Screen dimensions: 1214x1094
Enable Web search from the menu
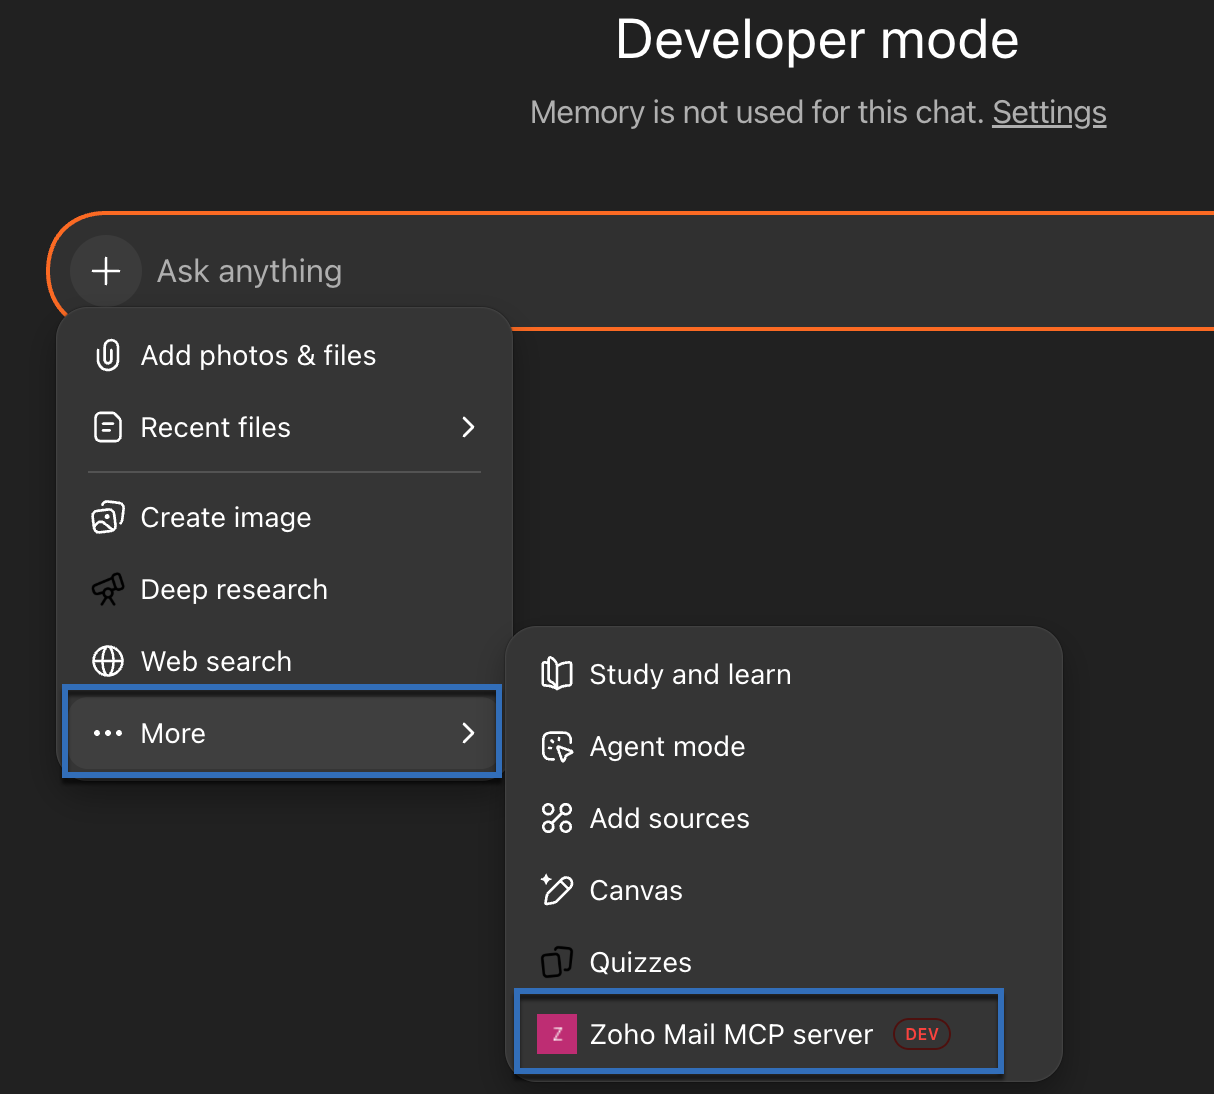click(x=285, y=661)
